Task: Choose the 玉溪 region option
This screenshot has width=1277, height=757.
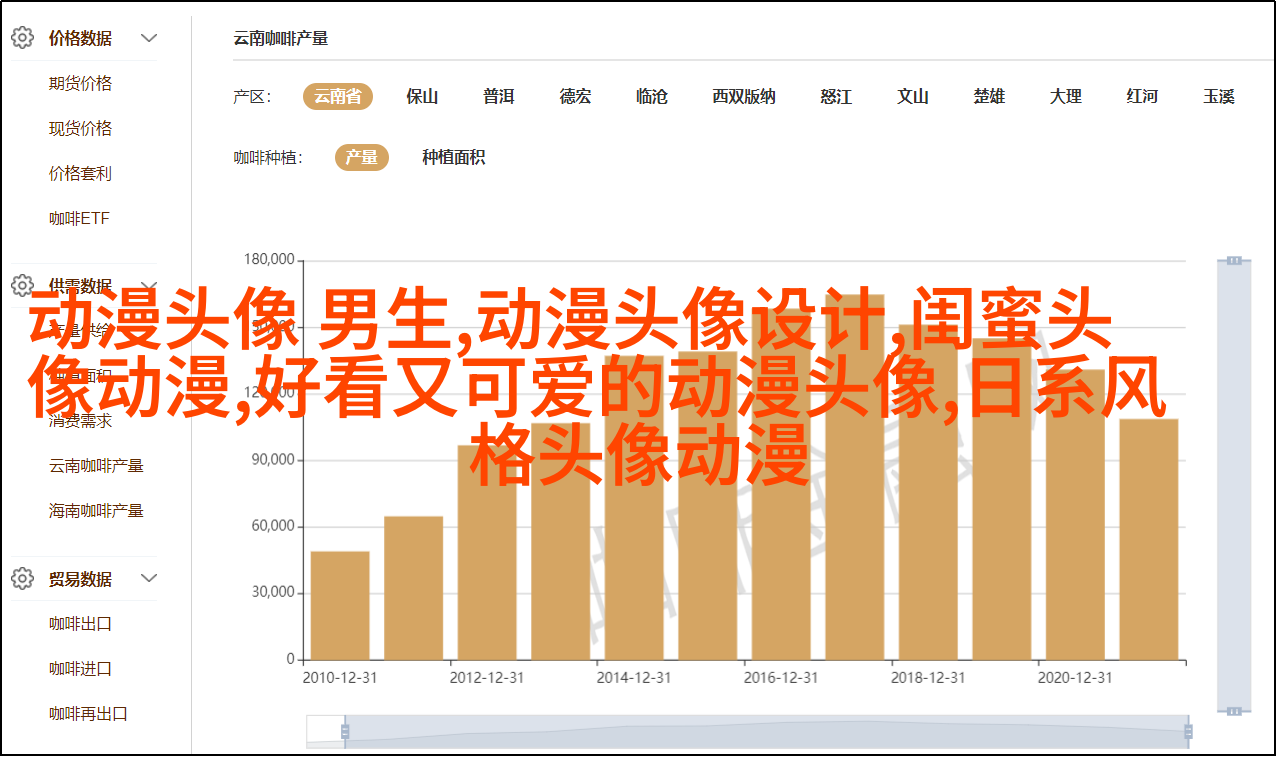Action: coord(1219,97)
